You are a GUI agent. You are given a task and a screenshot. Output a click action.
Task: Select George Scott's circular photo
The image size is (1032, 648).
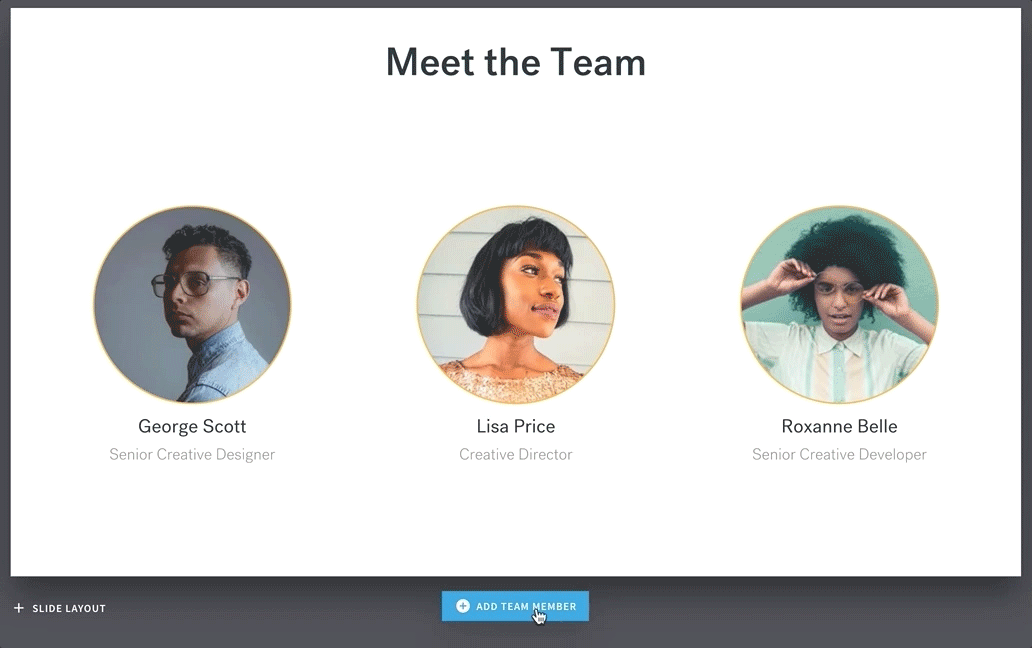[192, 305]
